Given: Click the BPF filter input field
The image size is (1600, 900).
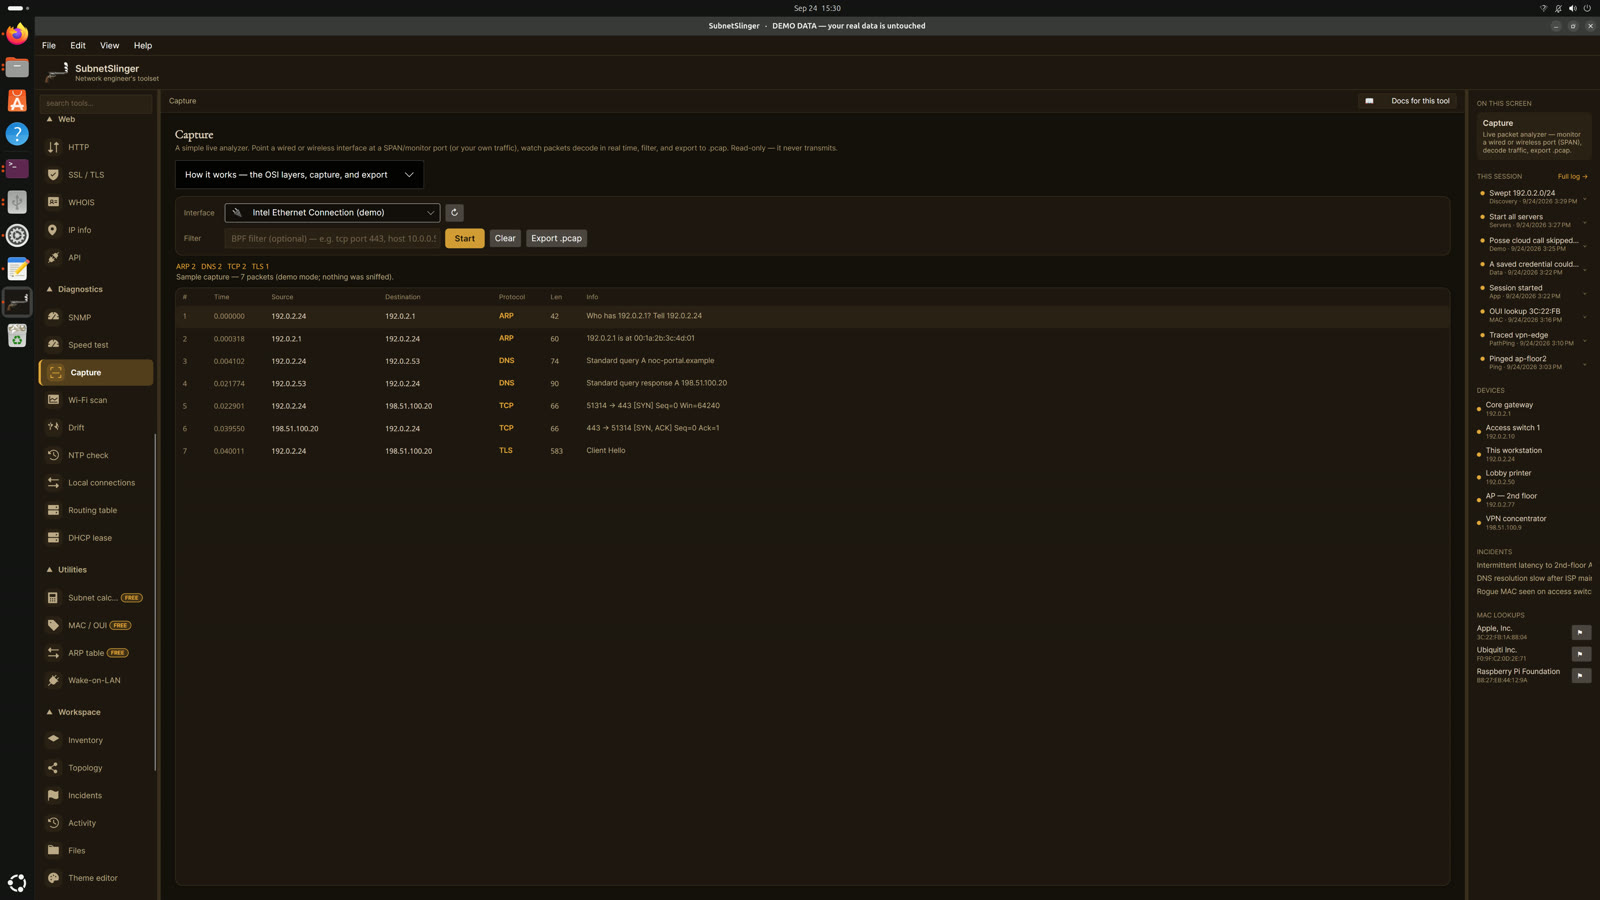Looking at the screenshot, I should pyautogui.click(x=332, y=238).
